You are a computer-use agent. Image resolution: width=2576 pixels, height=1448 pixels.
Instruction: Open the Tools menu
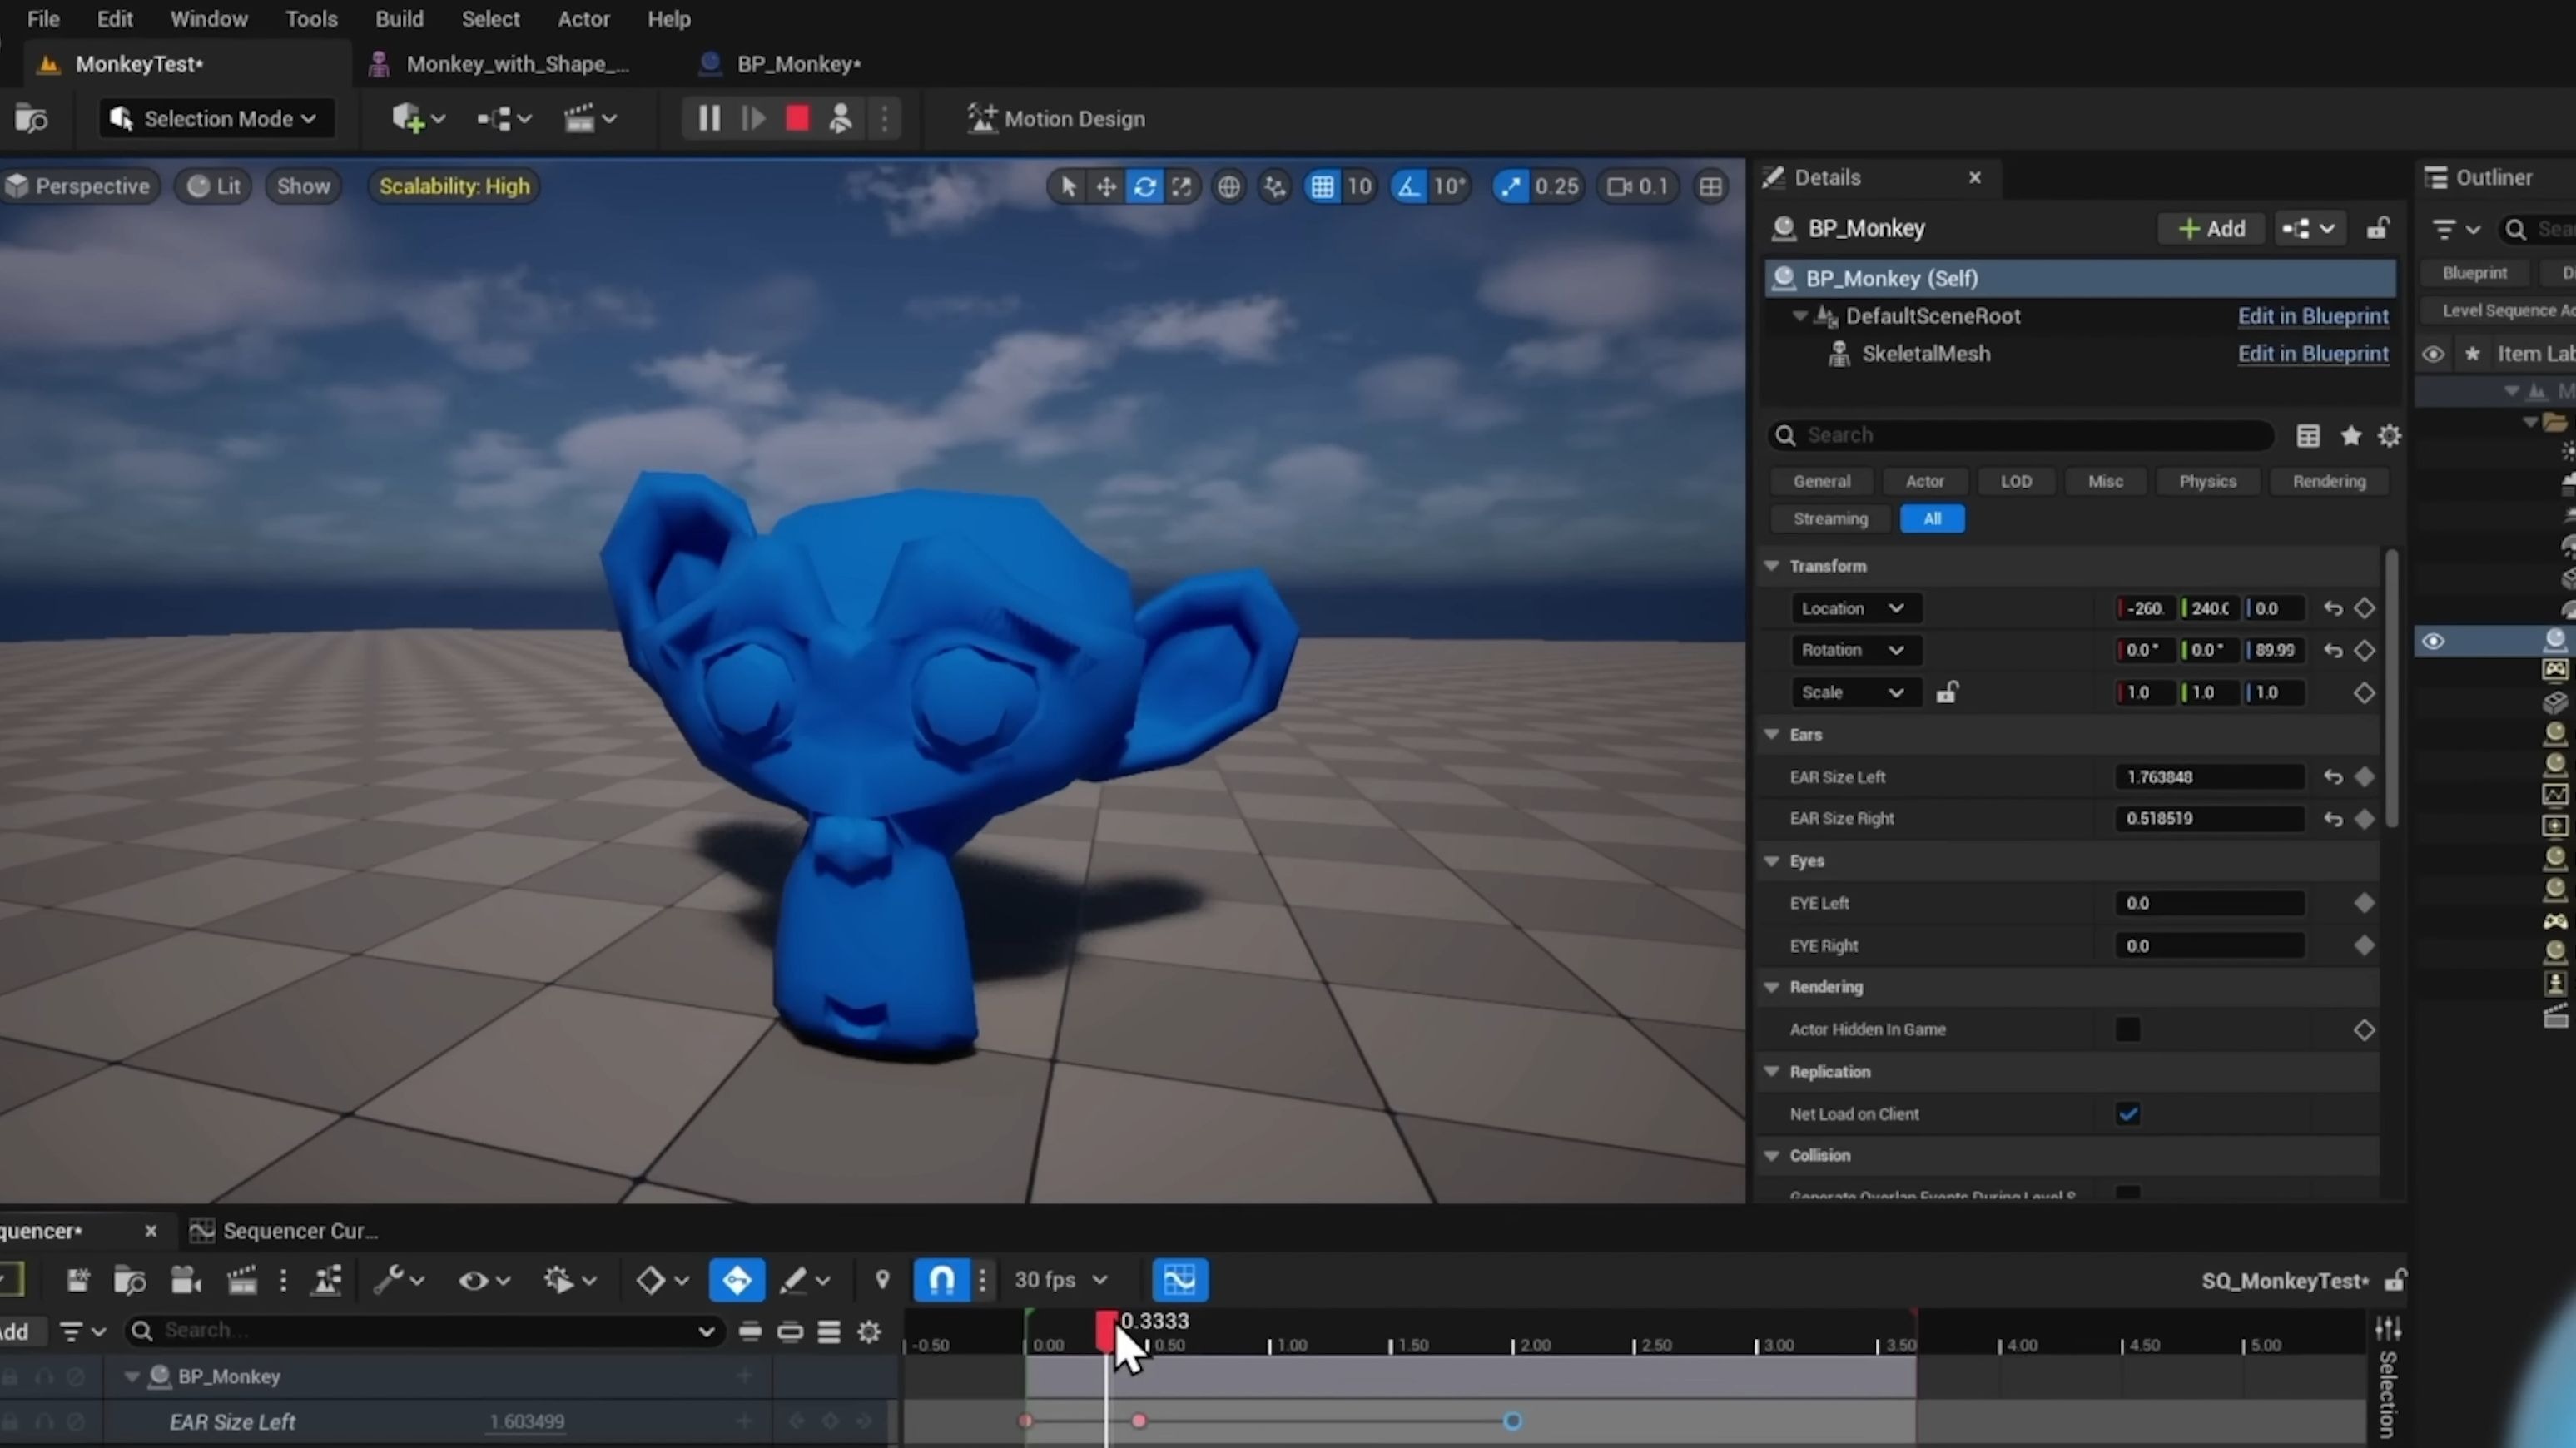point(311,19)
